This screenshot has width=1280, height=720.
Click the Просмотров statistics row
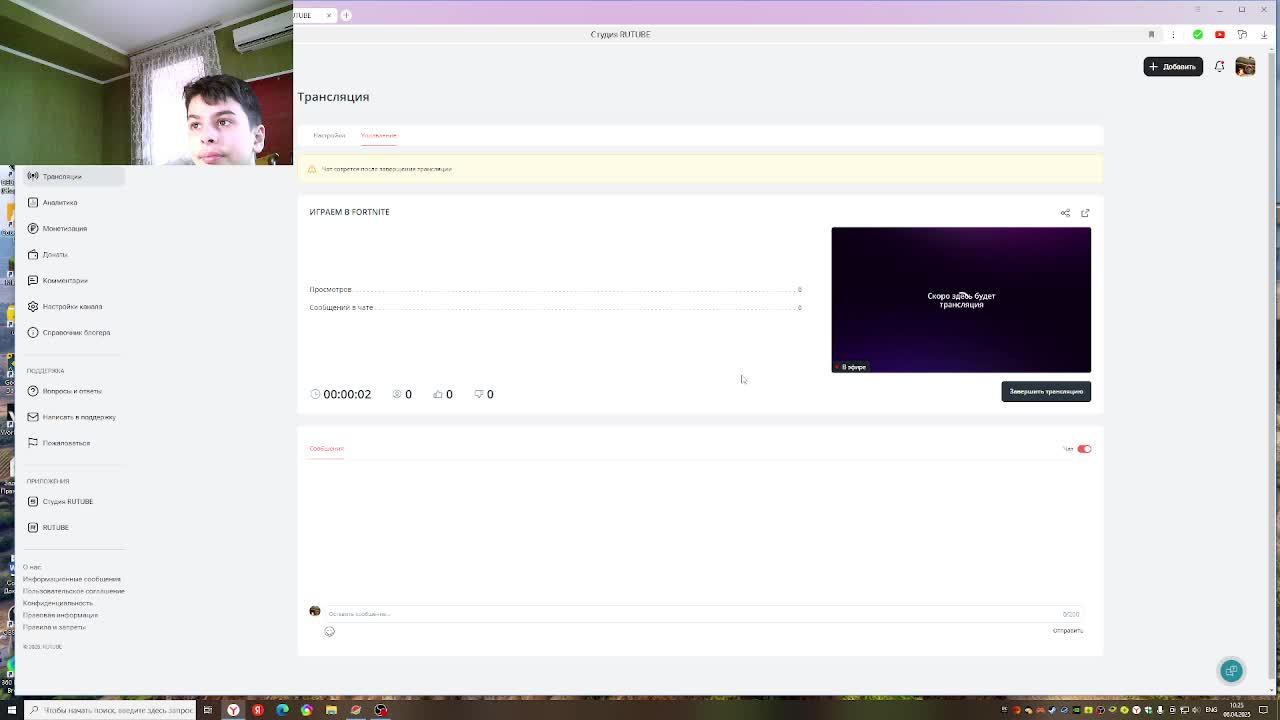(x=556, y=289)
